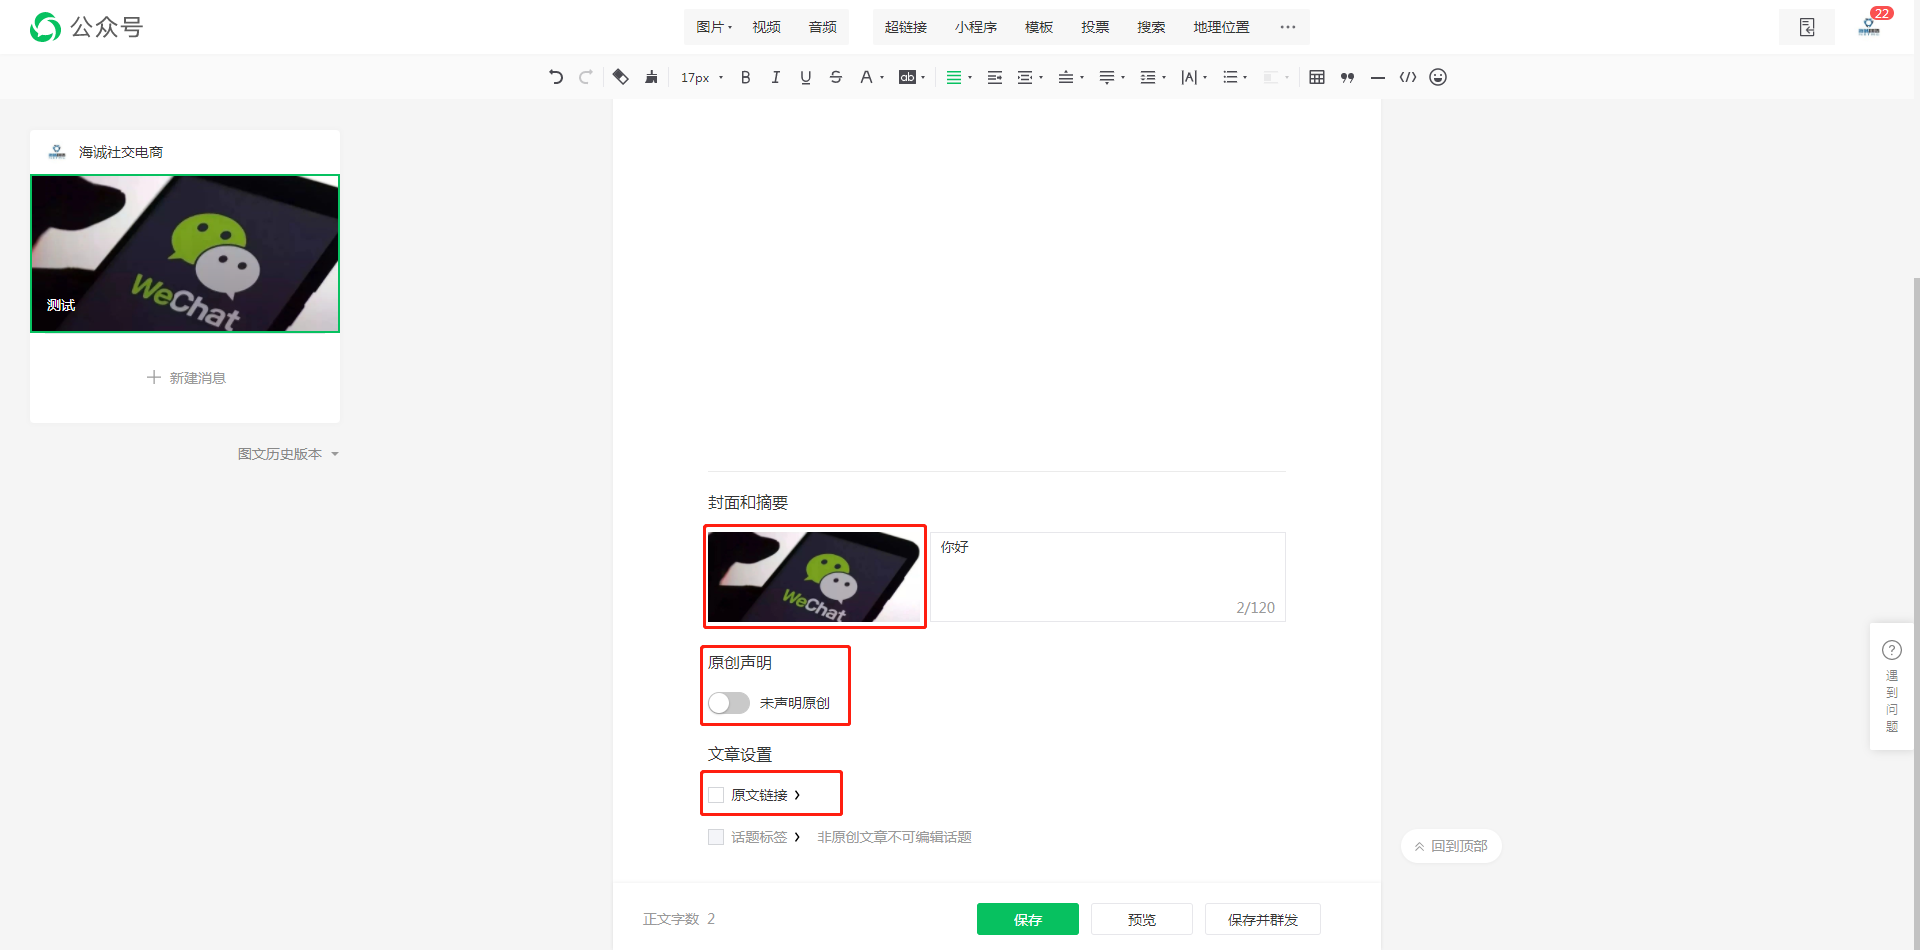Open the 模板 option

1039,27
